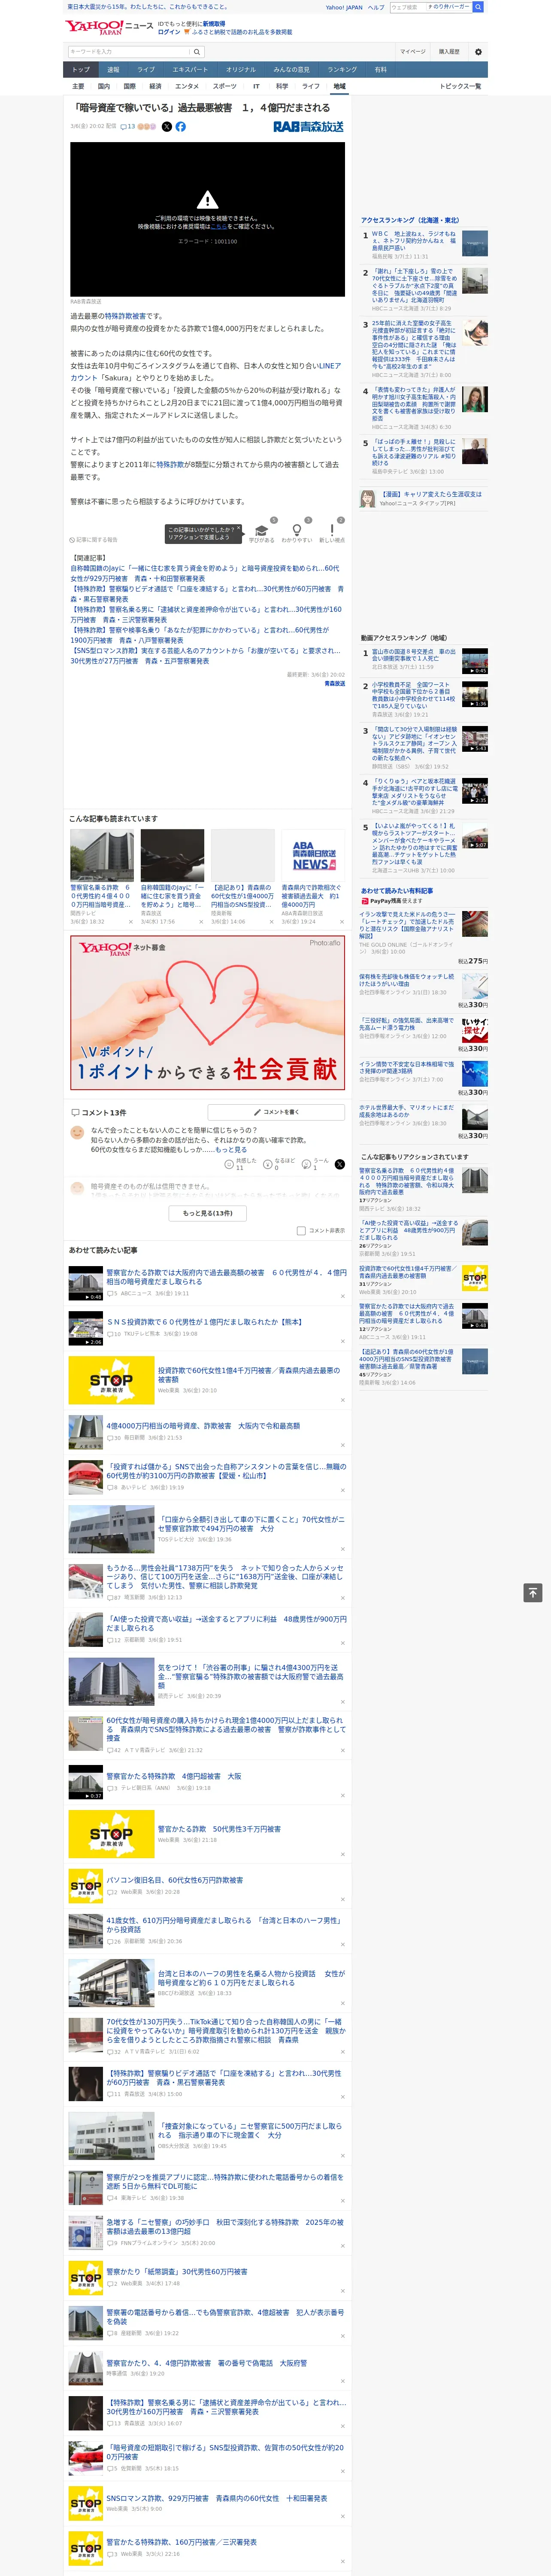Open マイページ link
This screenshot has height=2576, width=551.
[413, 52]
